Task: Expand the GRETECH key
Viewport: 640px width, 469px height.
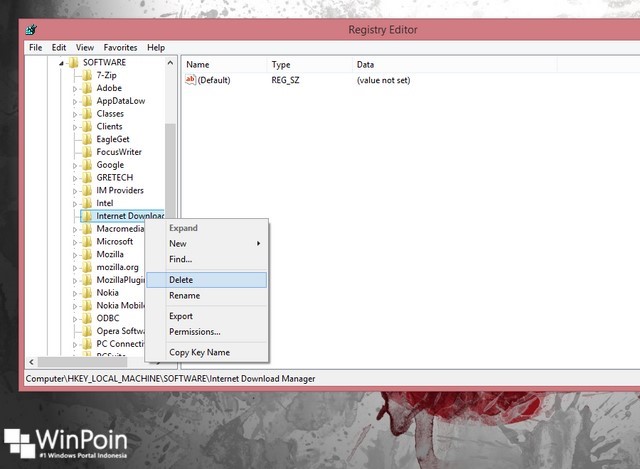Action: [x=75, y=178]
